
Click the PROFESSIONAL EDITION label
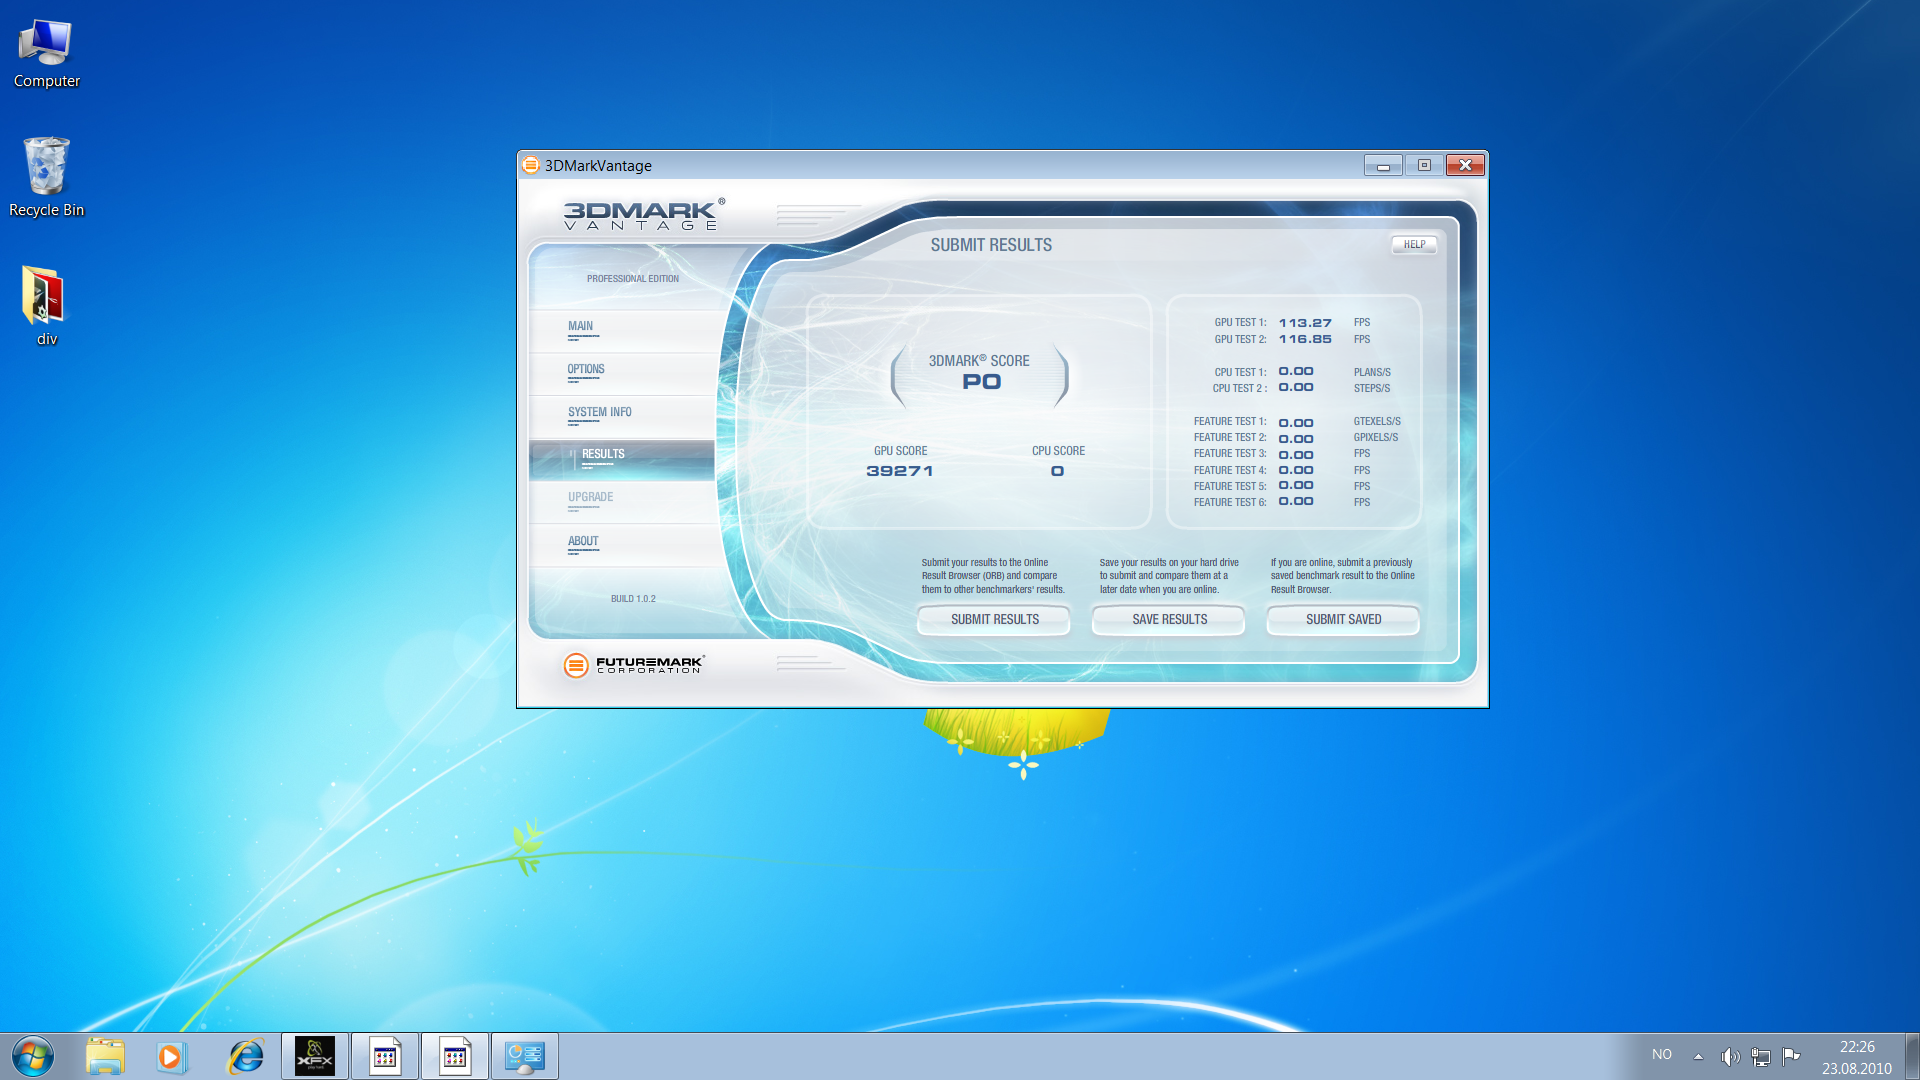(x=633, y=279)
